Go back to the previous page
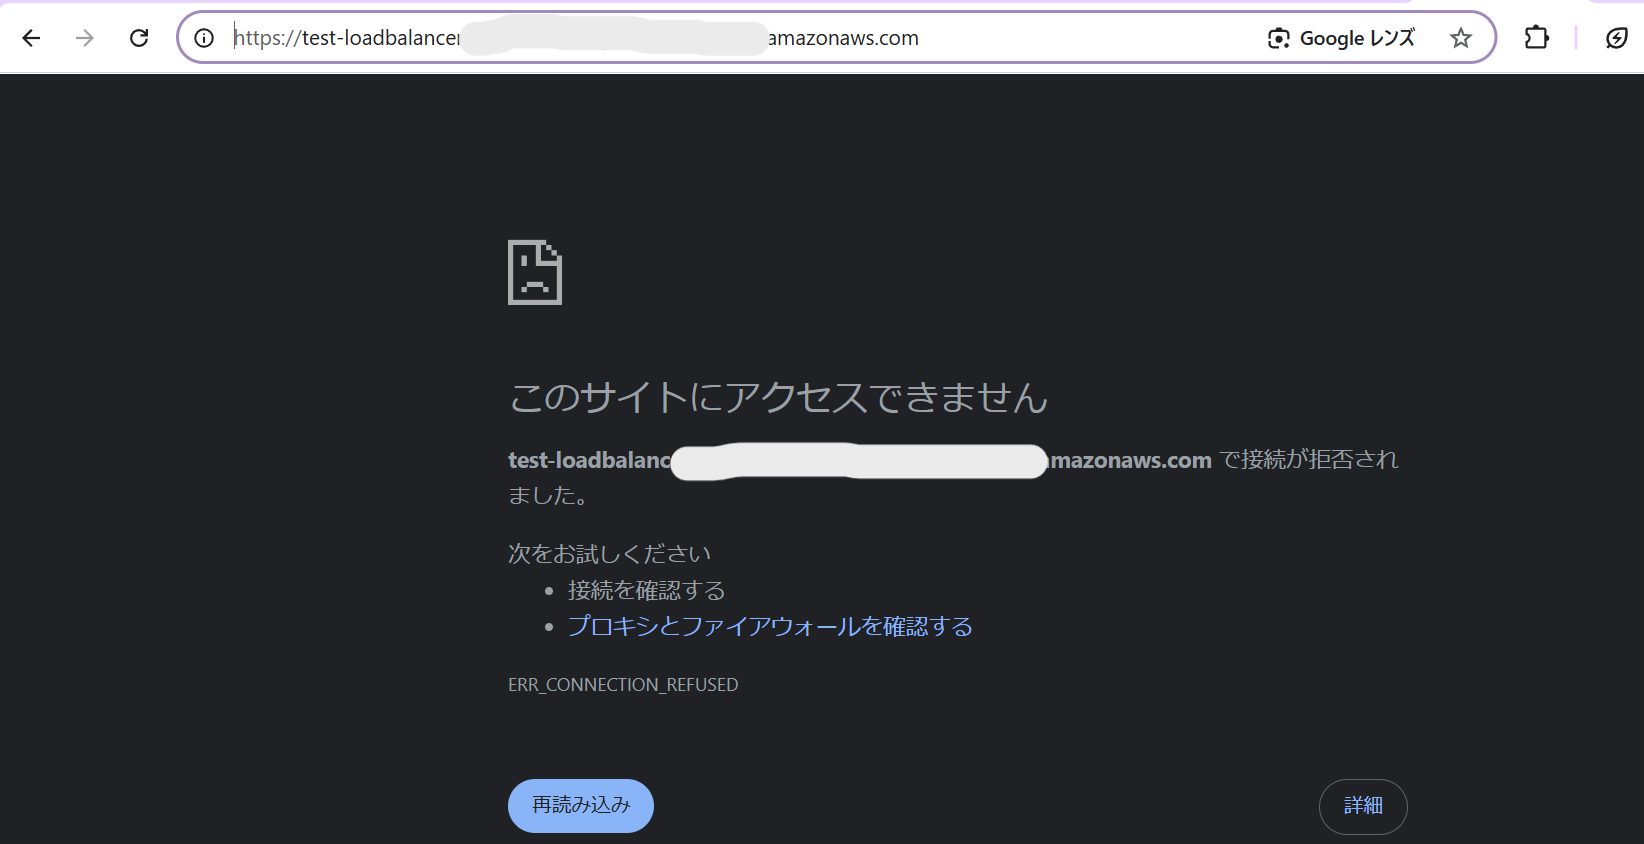This screenshot has height=844, width=1644. click(31, 38)
